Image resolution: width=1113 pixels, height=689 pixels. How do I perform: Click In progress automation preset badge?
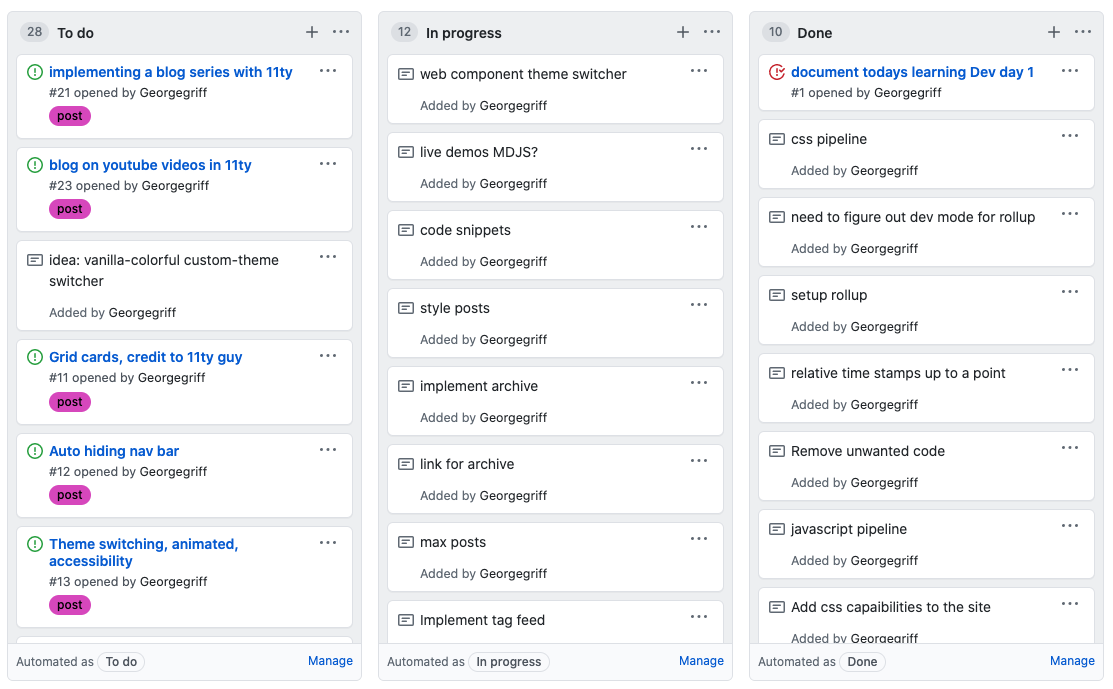[508, 662]
